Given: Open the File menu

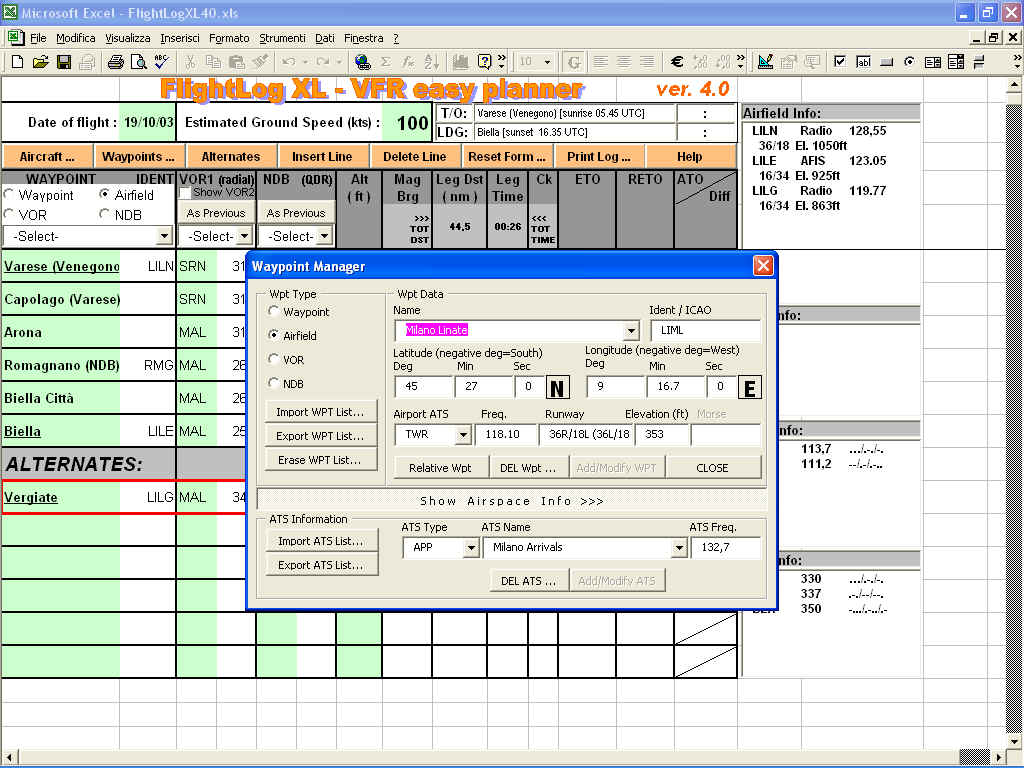Looking at the screenshot, I should click(38, 38).
